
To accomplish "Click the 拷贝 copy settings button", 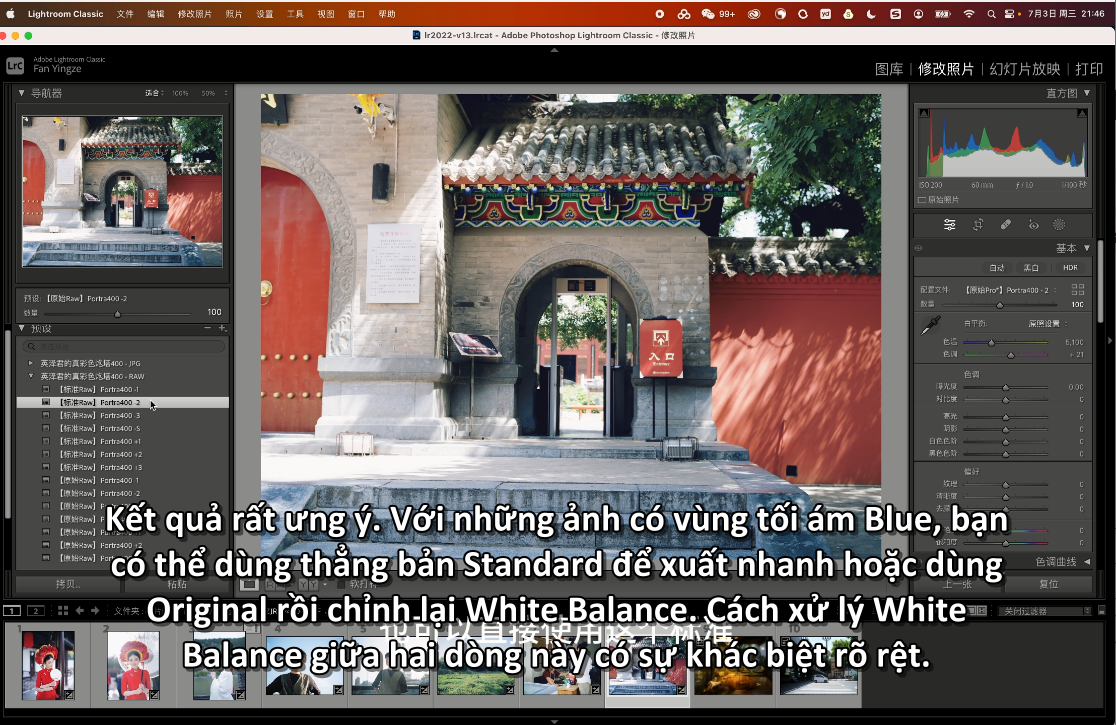I will point(68,584).
